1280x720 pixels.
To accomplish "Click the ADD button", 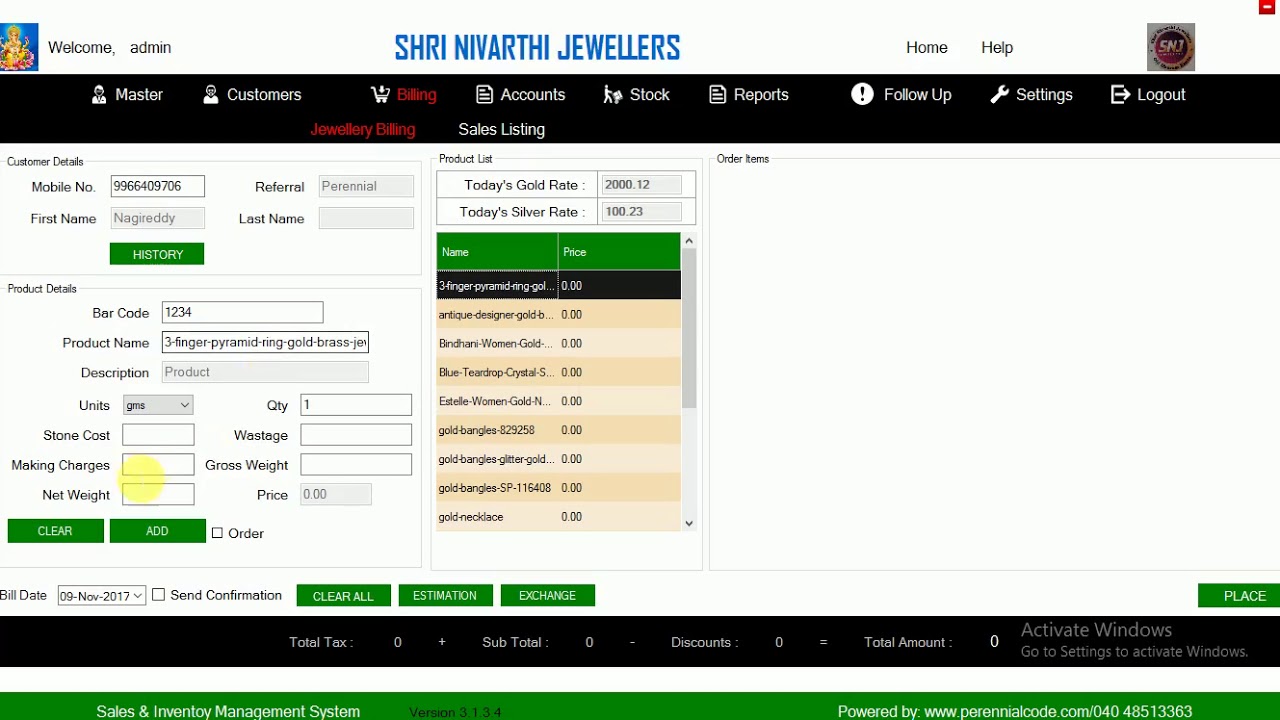I will (x=157, y=531).
